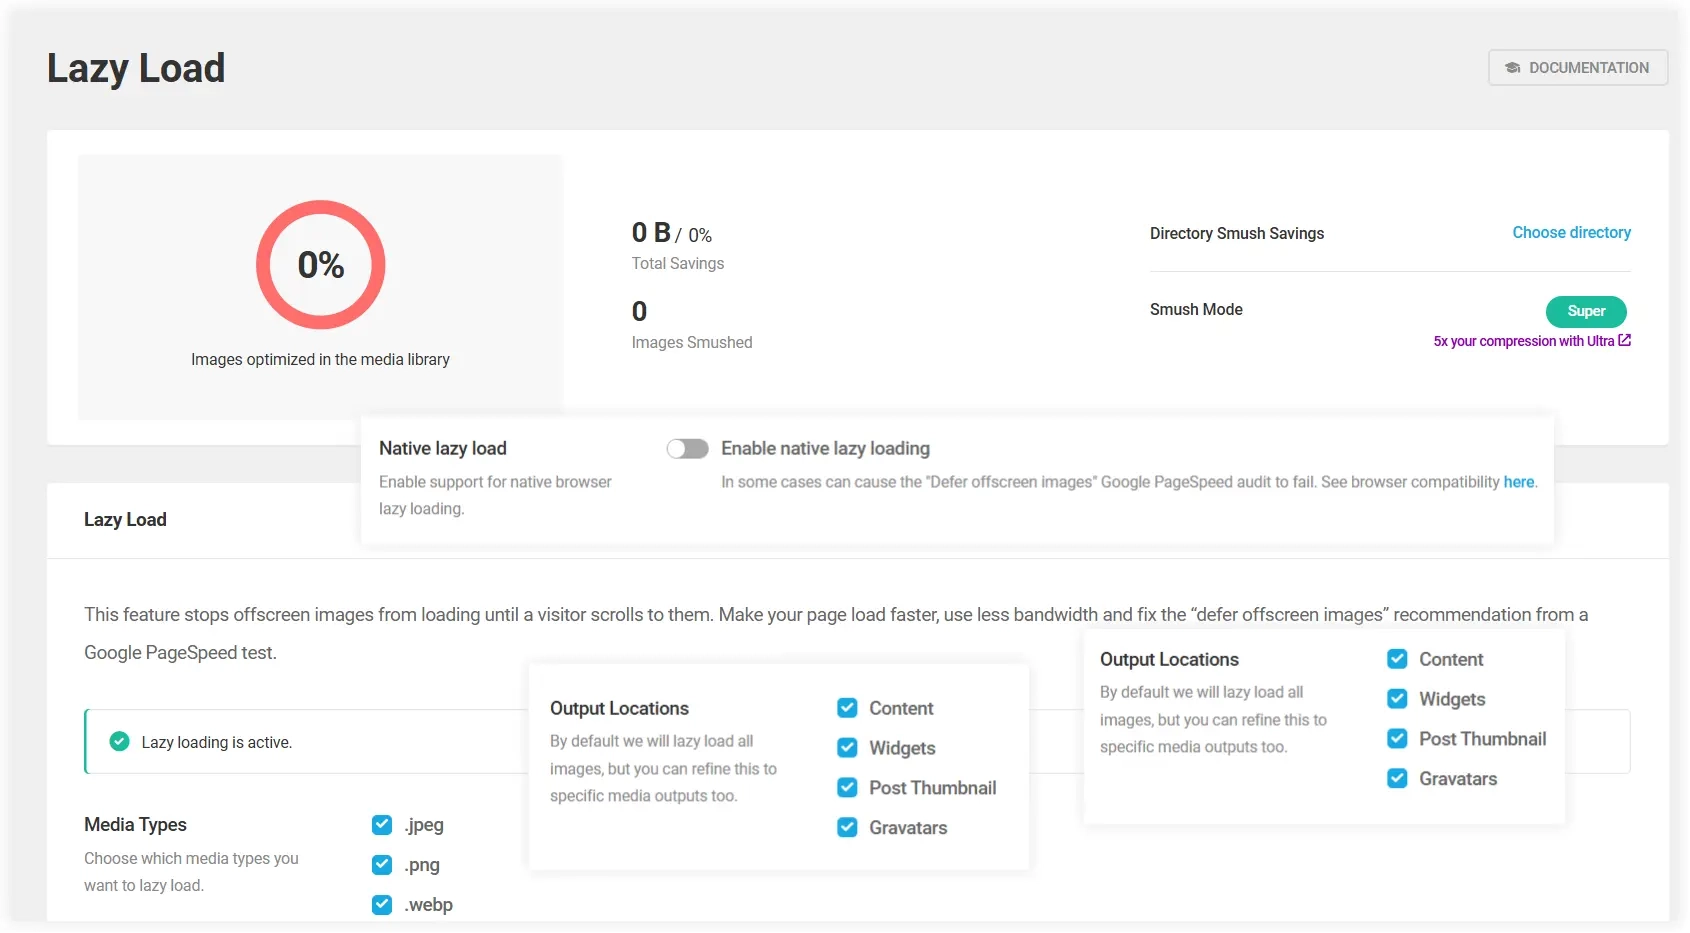Toggle Enable native lazy loading switch
The image size is (1690, 933).
[688, 449]
